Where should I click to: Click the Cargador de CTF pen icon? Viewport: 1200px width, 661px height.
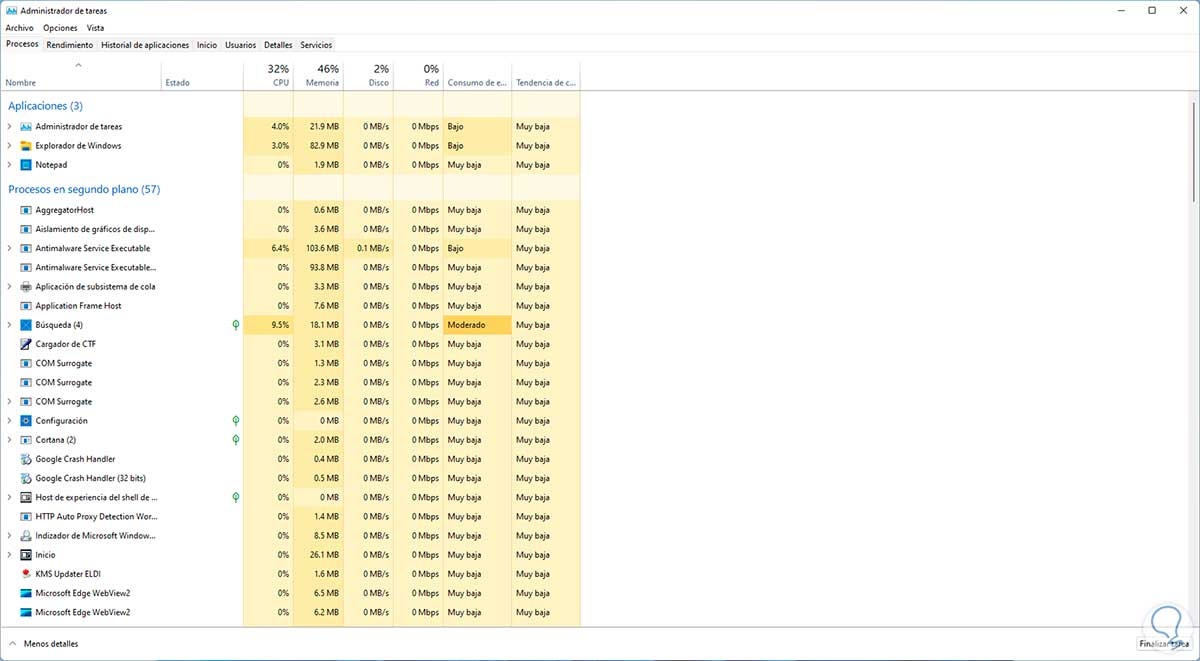pos(26,344)
